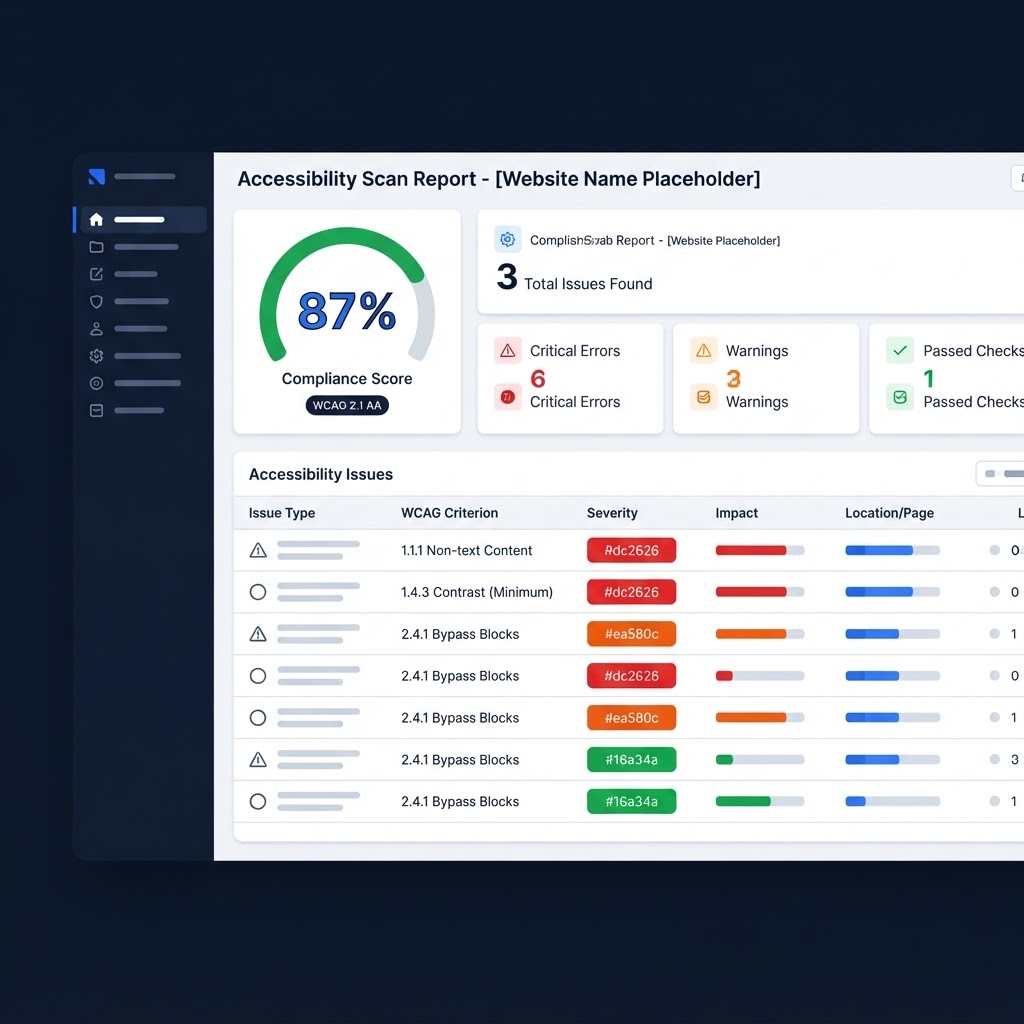Click the '3 Total Issues Found' text
1024x1024 pixels.
575,278
